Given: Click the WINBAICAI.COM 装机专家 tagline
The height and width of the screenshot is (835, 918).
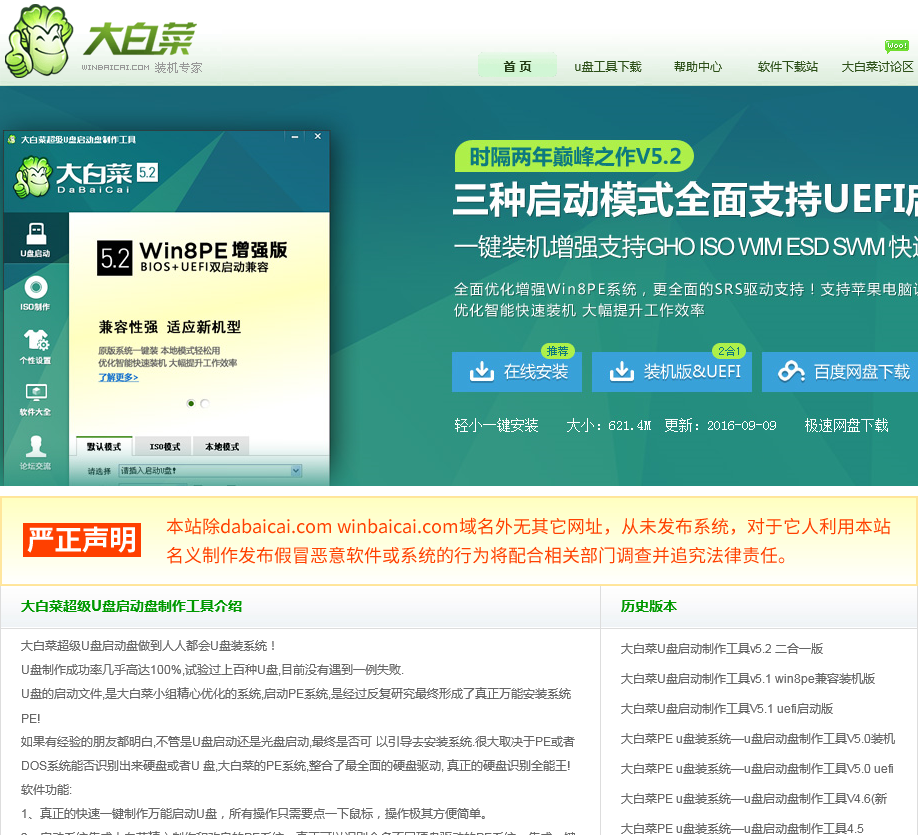Looking at the screenshot, I should tap(142, 67).
